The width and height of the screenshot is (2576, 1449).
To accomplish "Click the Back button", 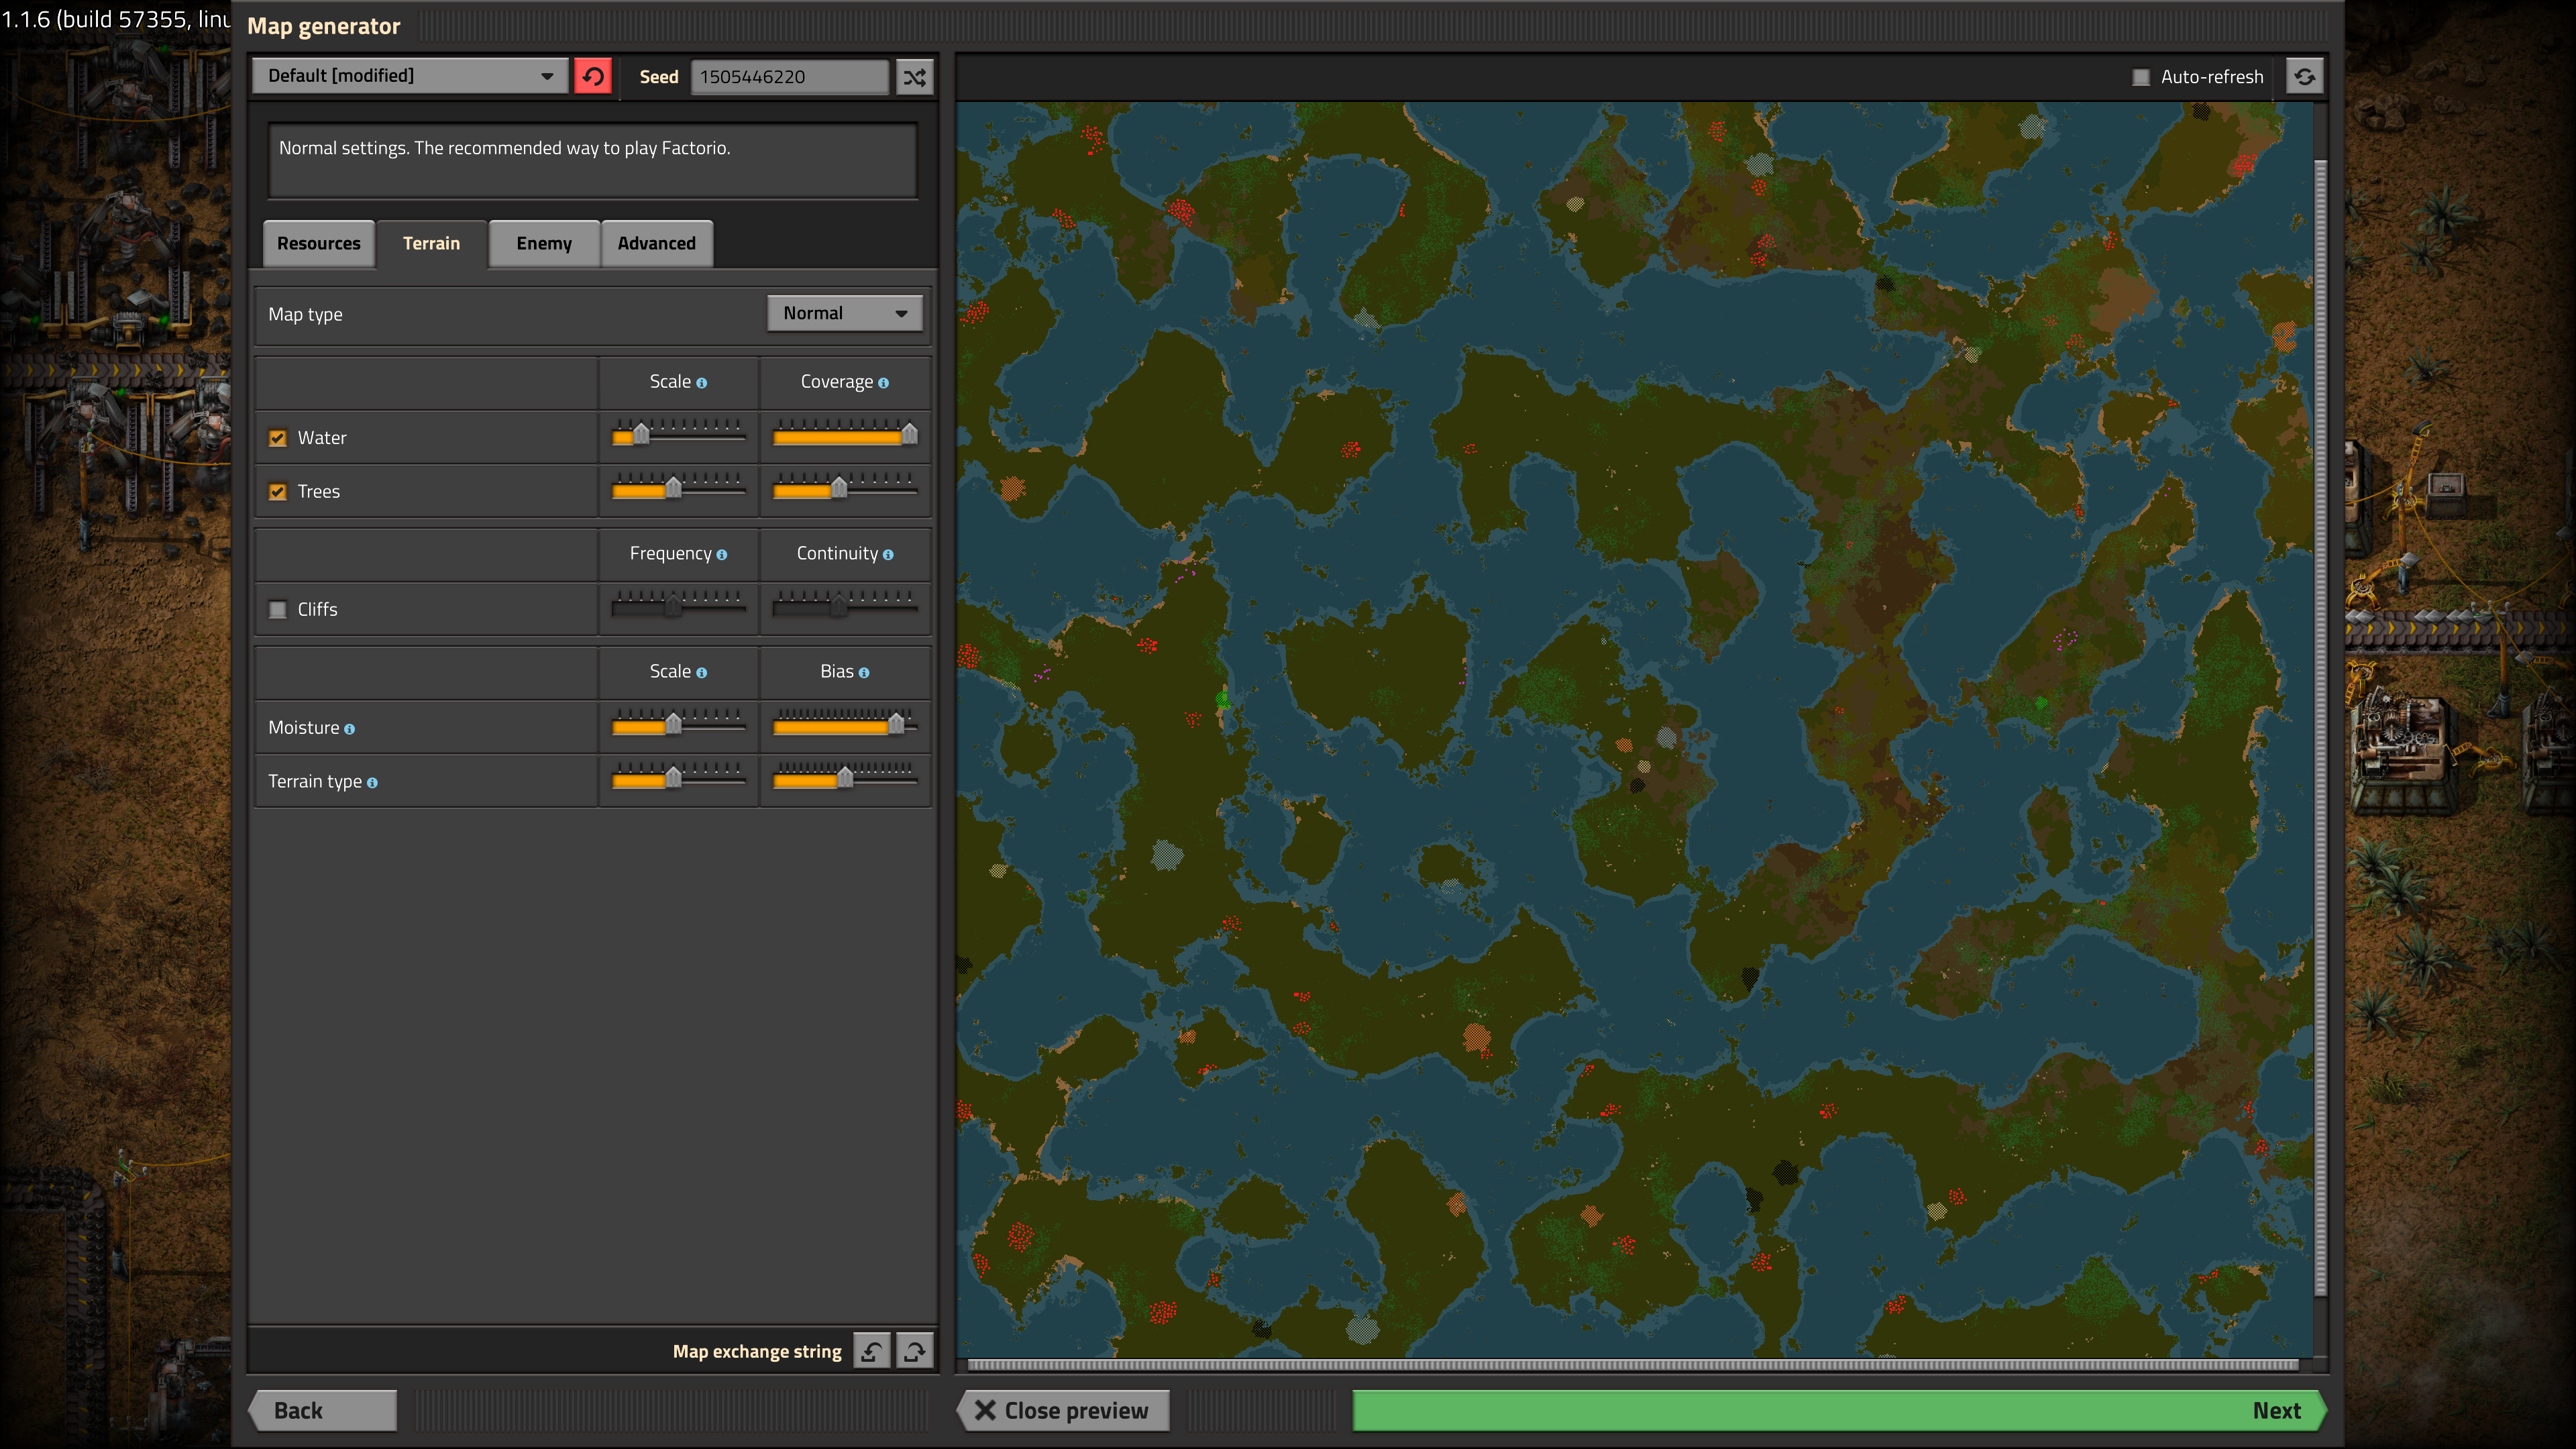I will tap(323, 1410).
